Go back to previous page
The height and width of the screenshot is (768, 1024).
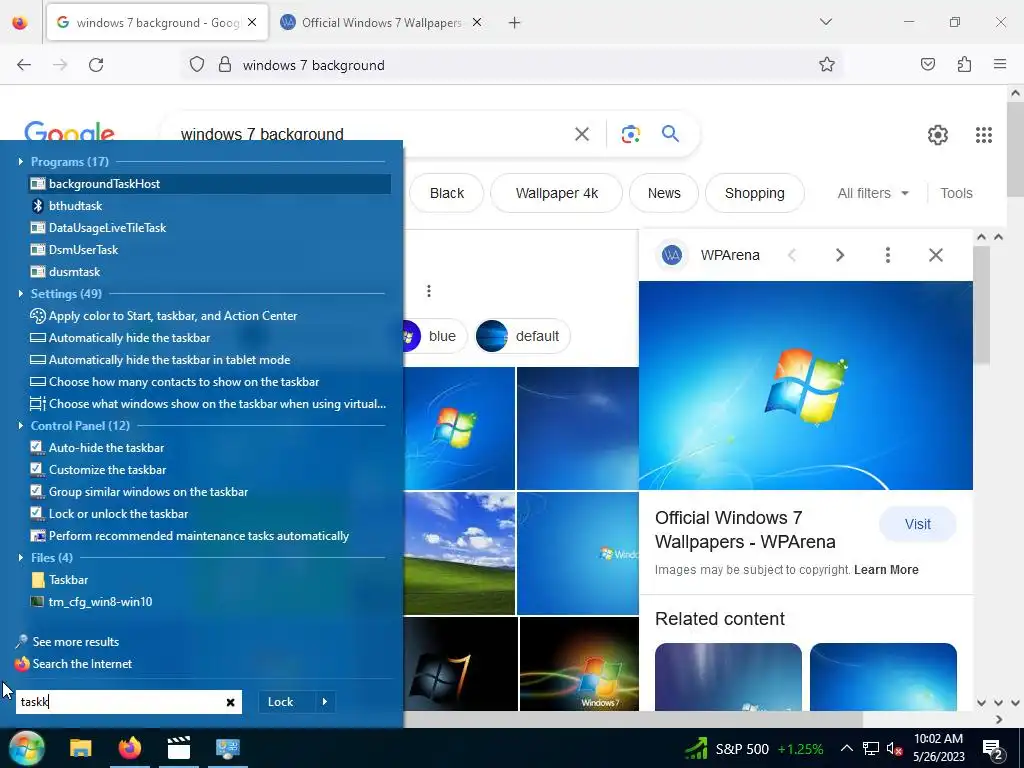24,65
